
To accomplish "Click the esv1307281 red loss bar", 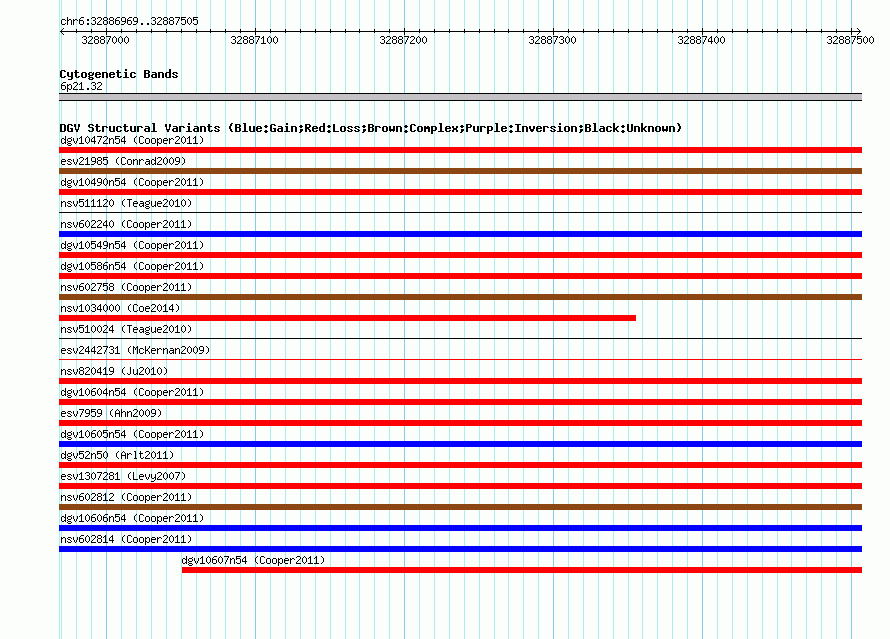I will point(460,486).
